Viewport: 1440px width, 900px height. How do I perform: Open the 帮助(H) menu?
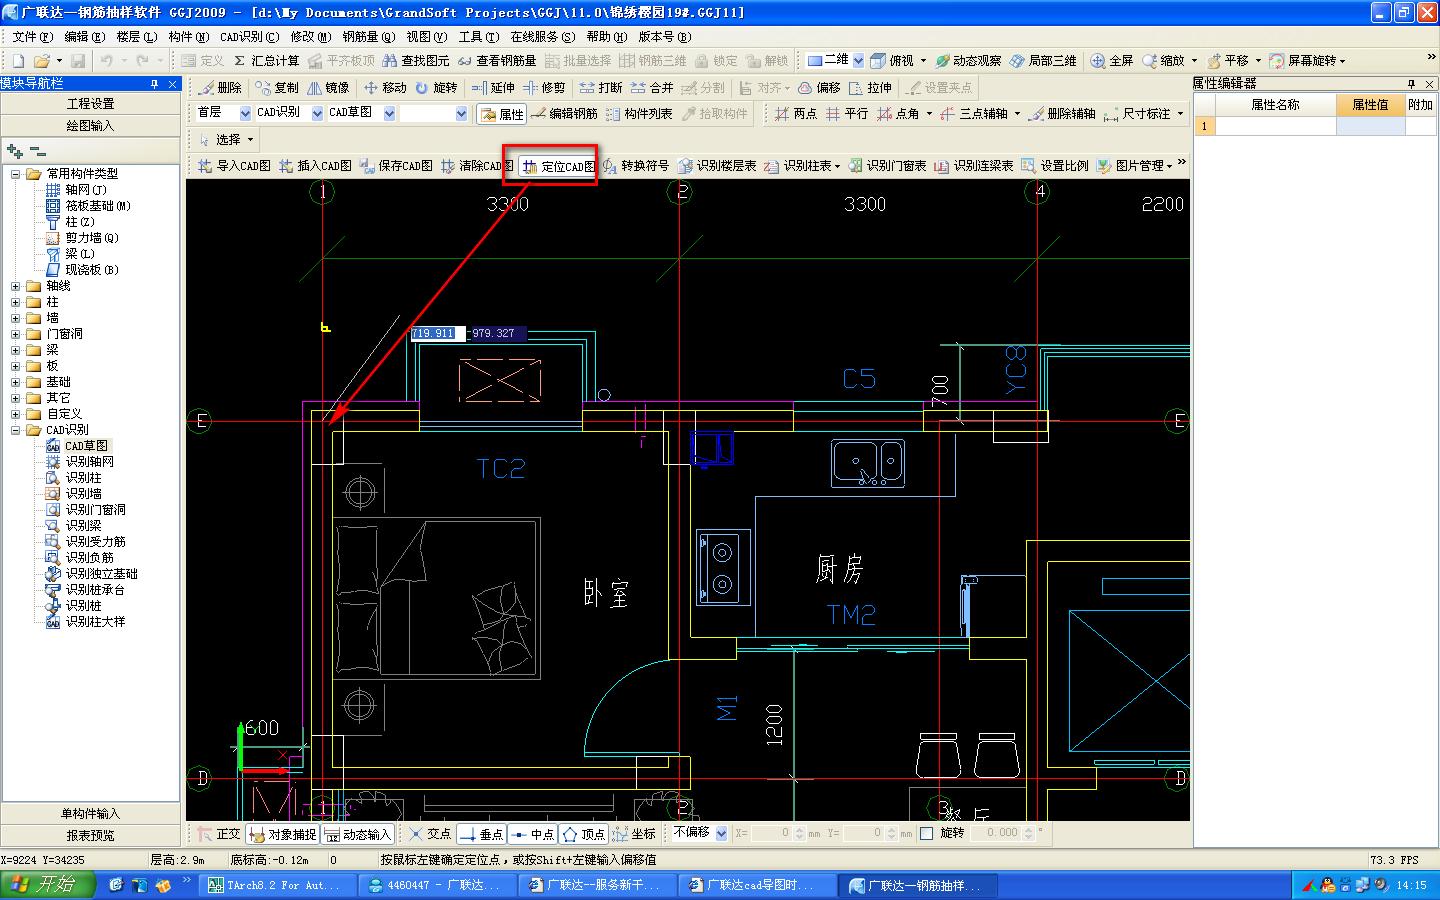pos(607,36)
